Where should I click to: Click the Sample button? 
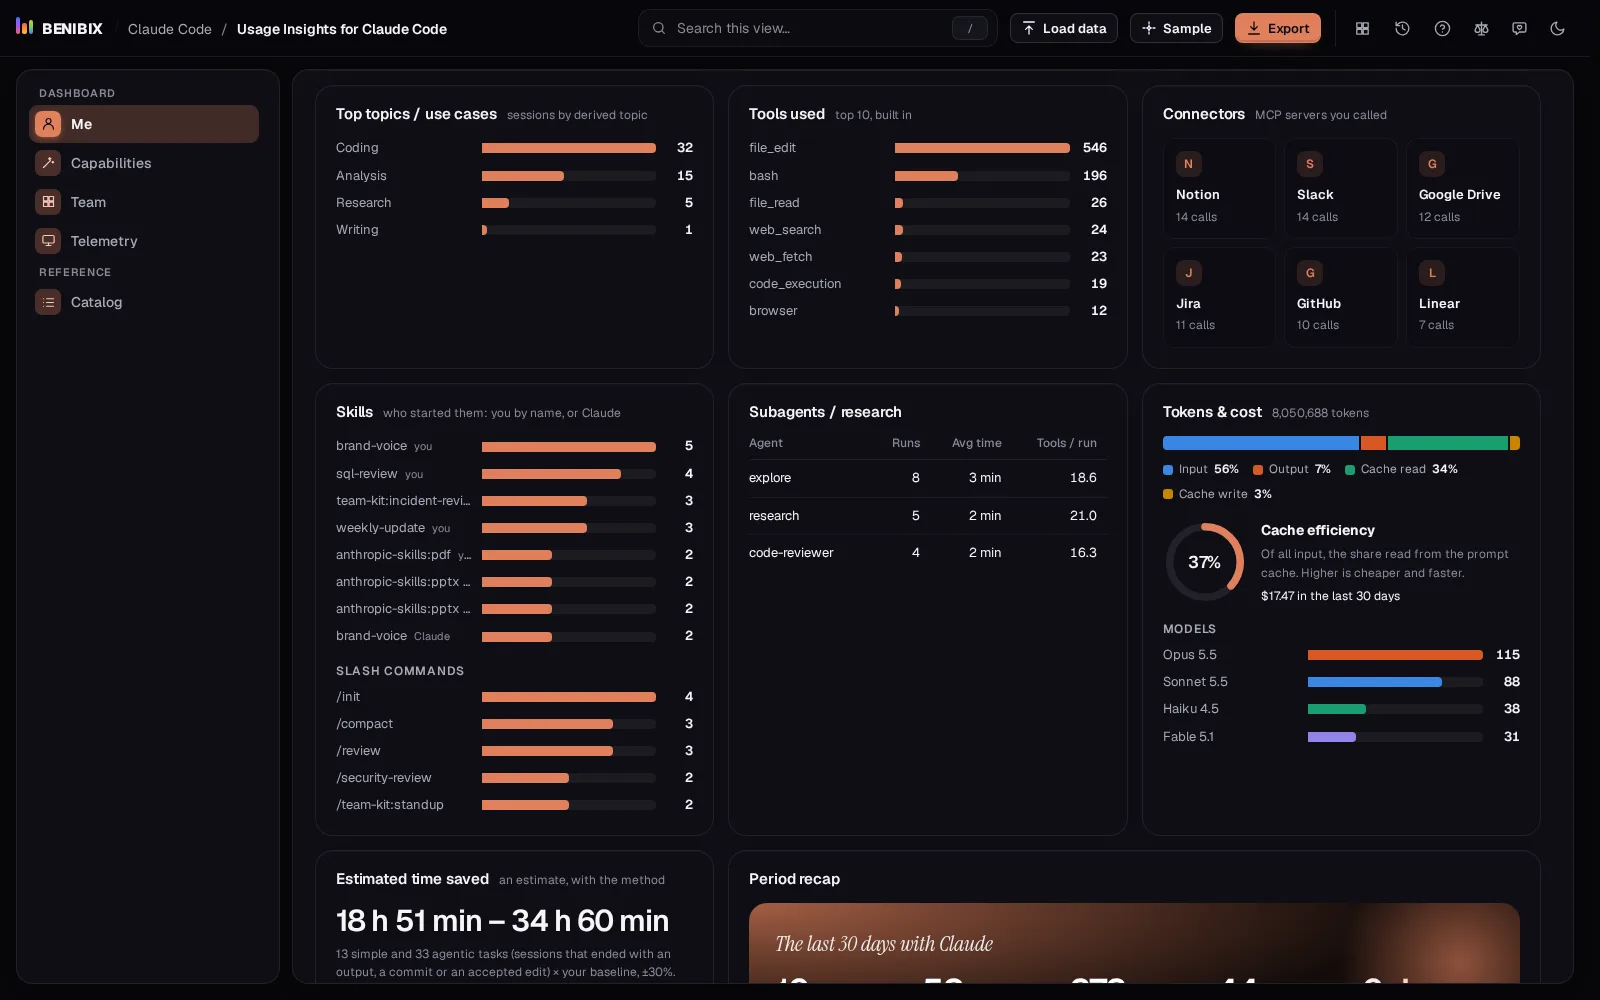(x=1177, y=28)
